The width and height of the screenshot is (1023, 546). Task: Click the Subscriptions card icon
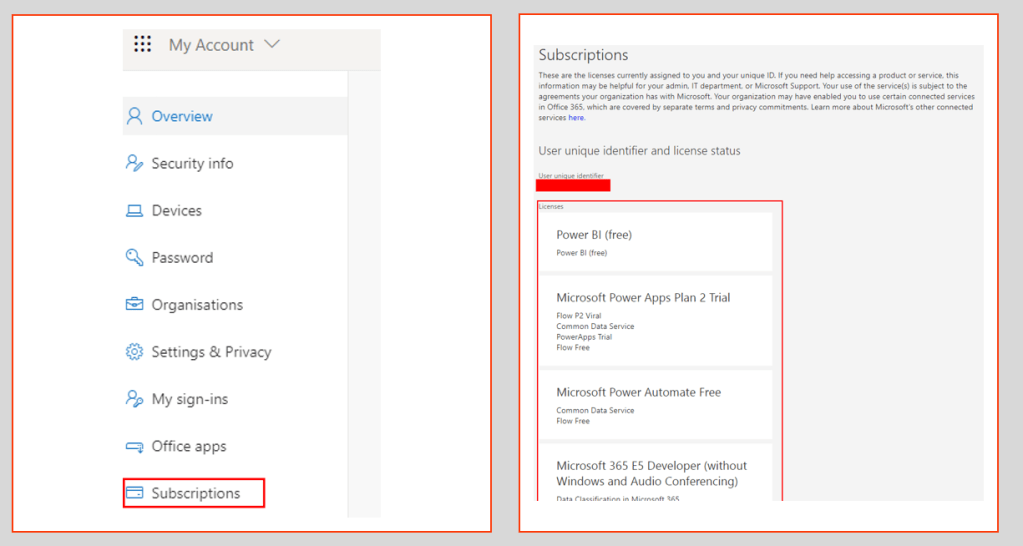click(134, 493)
